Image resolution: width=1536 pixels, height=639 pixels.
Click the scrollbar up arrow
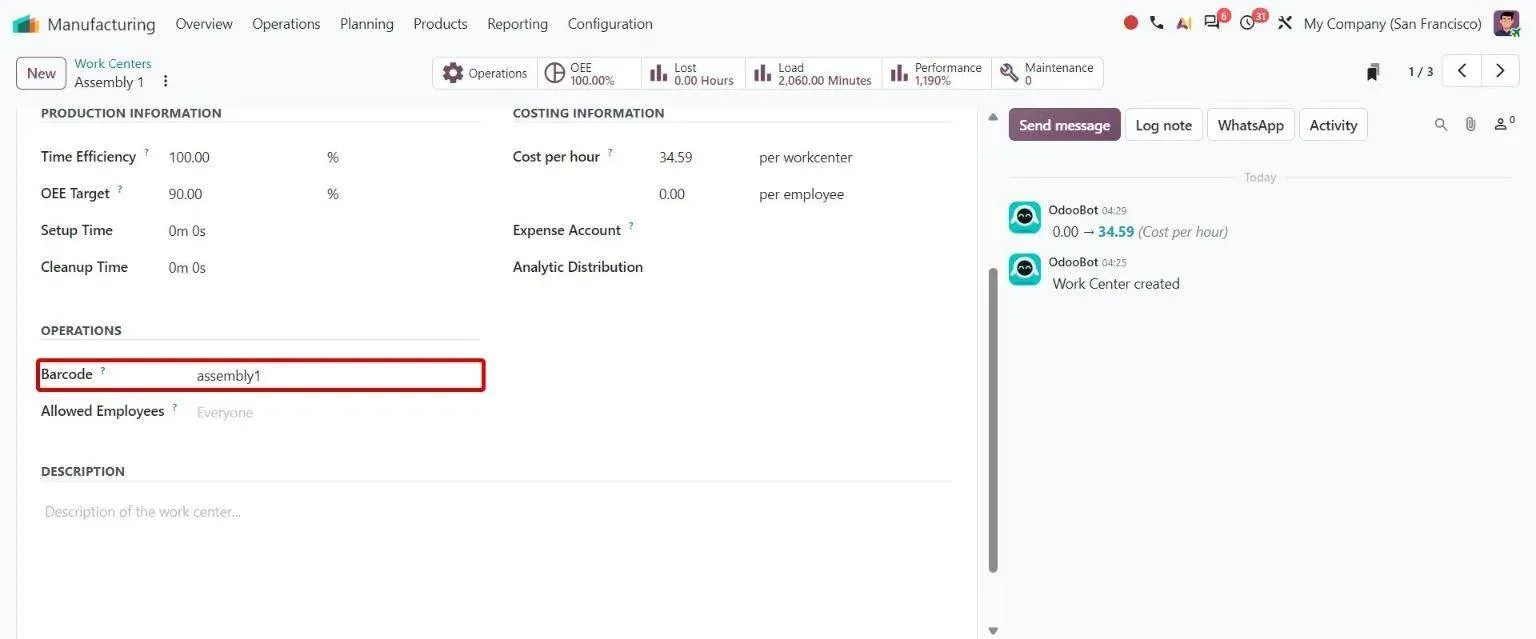[993, 117]
